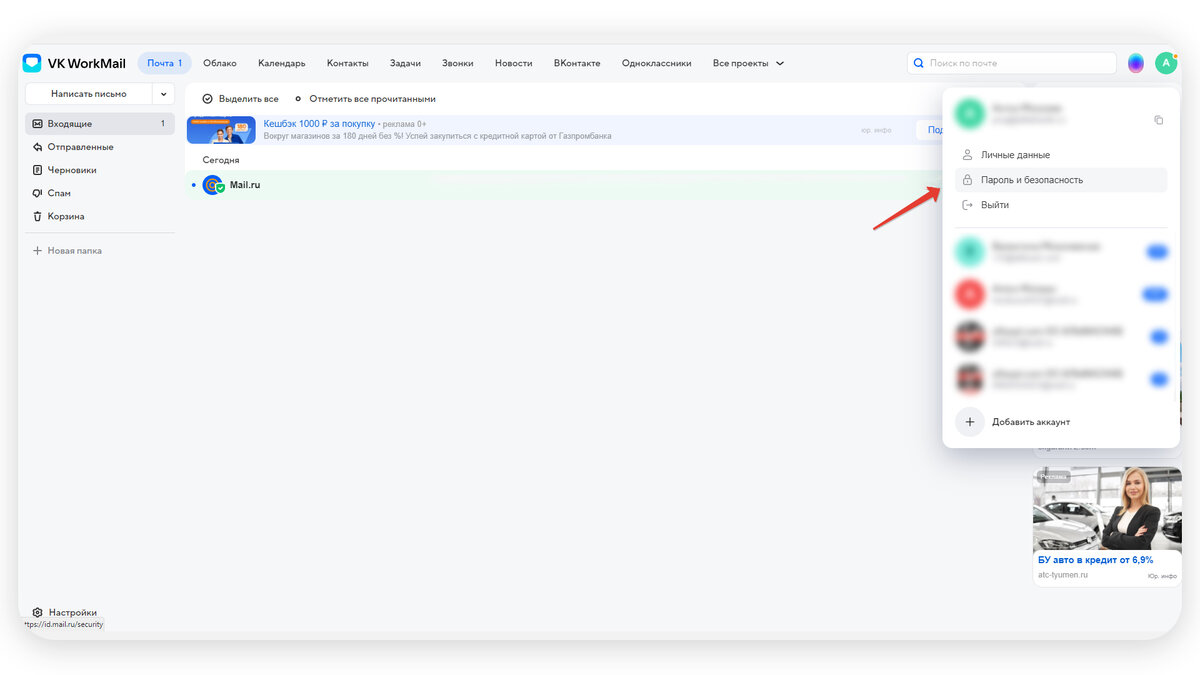This screenshot has height=675, width=1200.
Task: Click the Mail.ru sender avatar icon
Action: (213, 185)
